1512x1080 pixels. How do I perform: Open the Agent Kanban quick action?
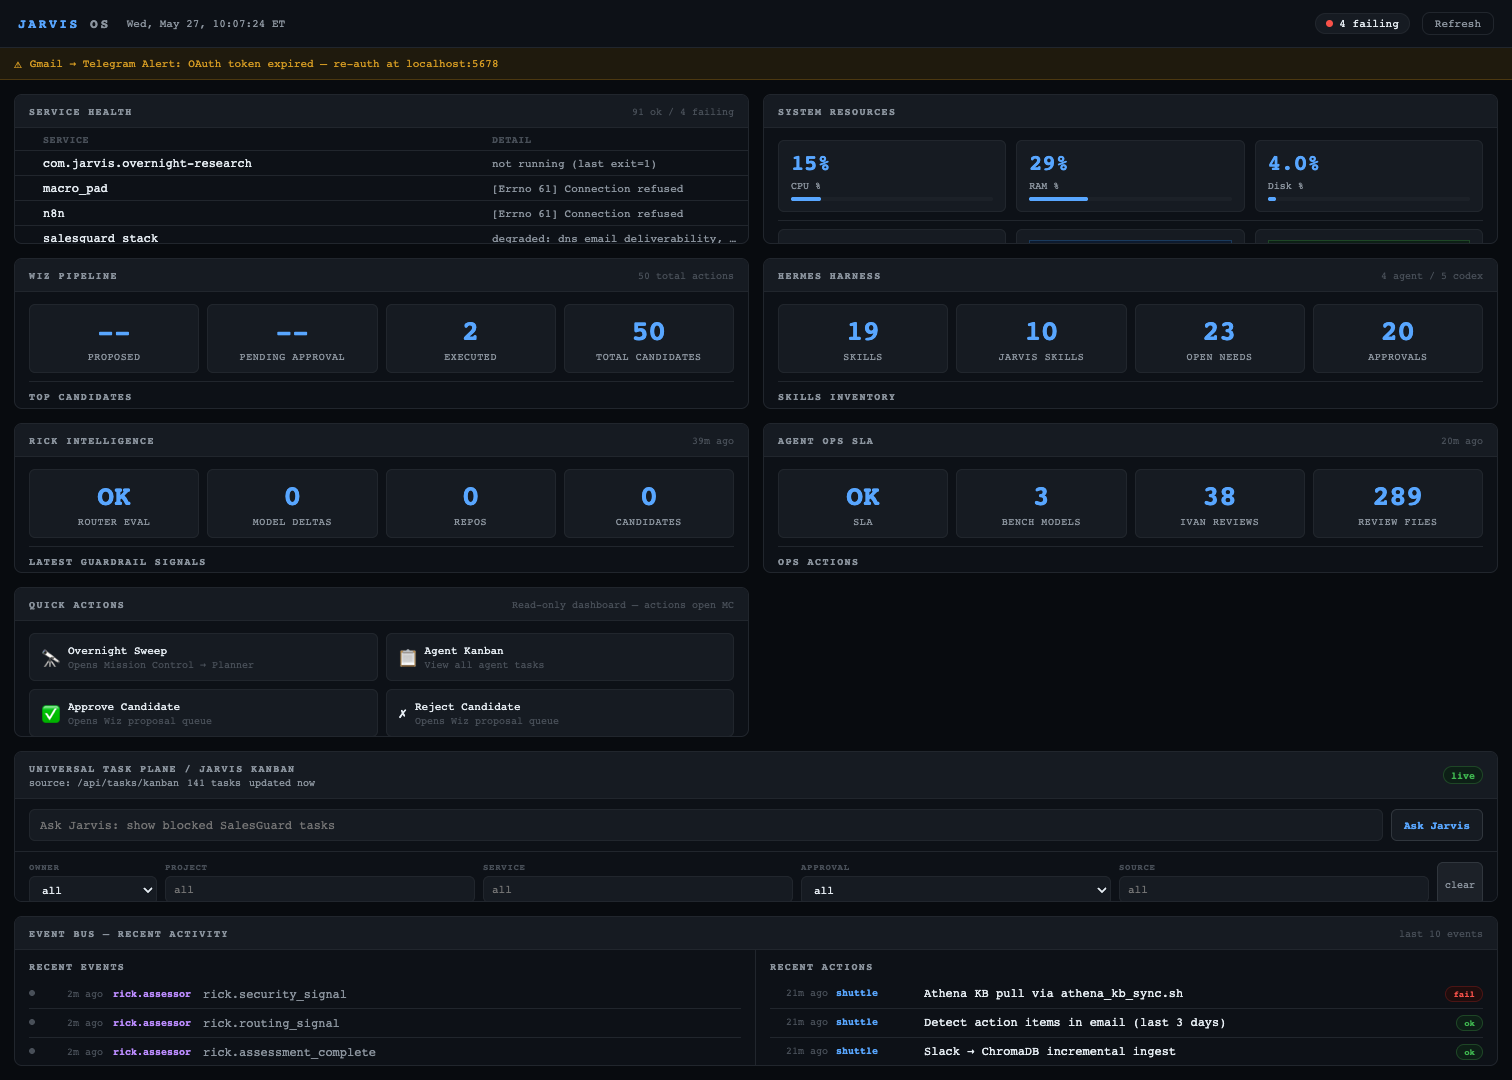click(560, 657)
